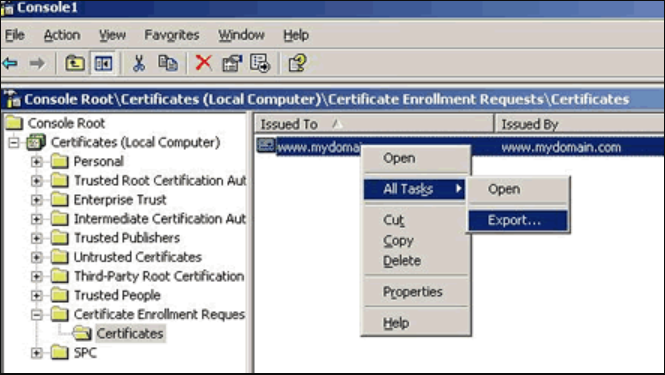
Task: Click the www.mydomai Issued To row text
Action: point(319,147)
